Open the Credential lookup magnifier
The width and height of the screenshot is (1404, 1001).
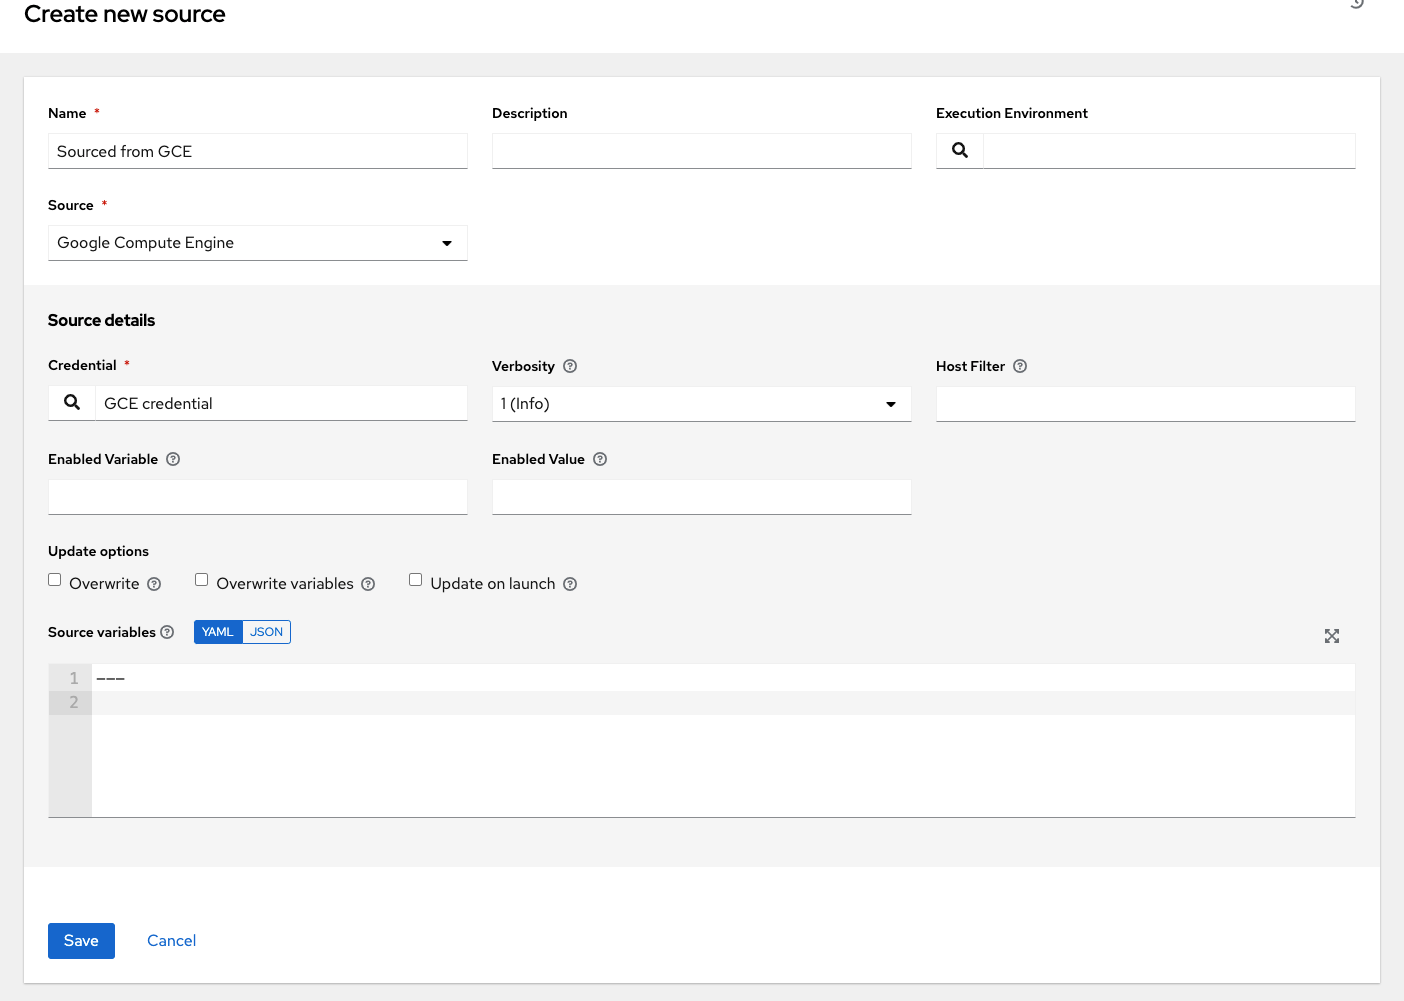(71, 402)
